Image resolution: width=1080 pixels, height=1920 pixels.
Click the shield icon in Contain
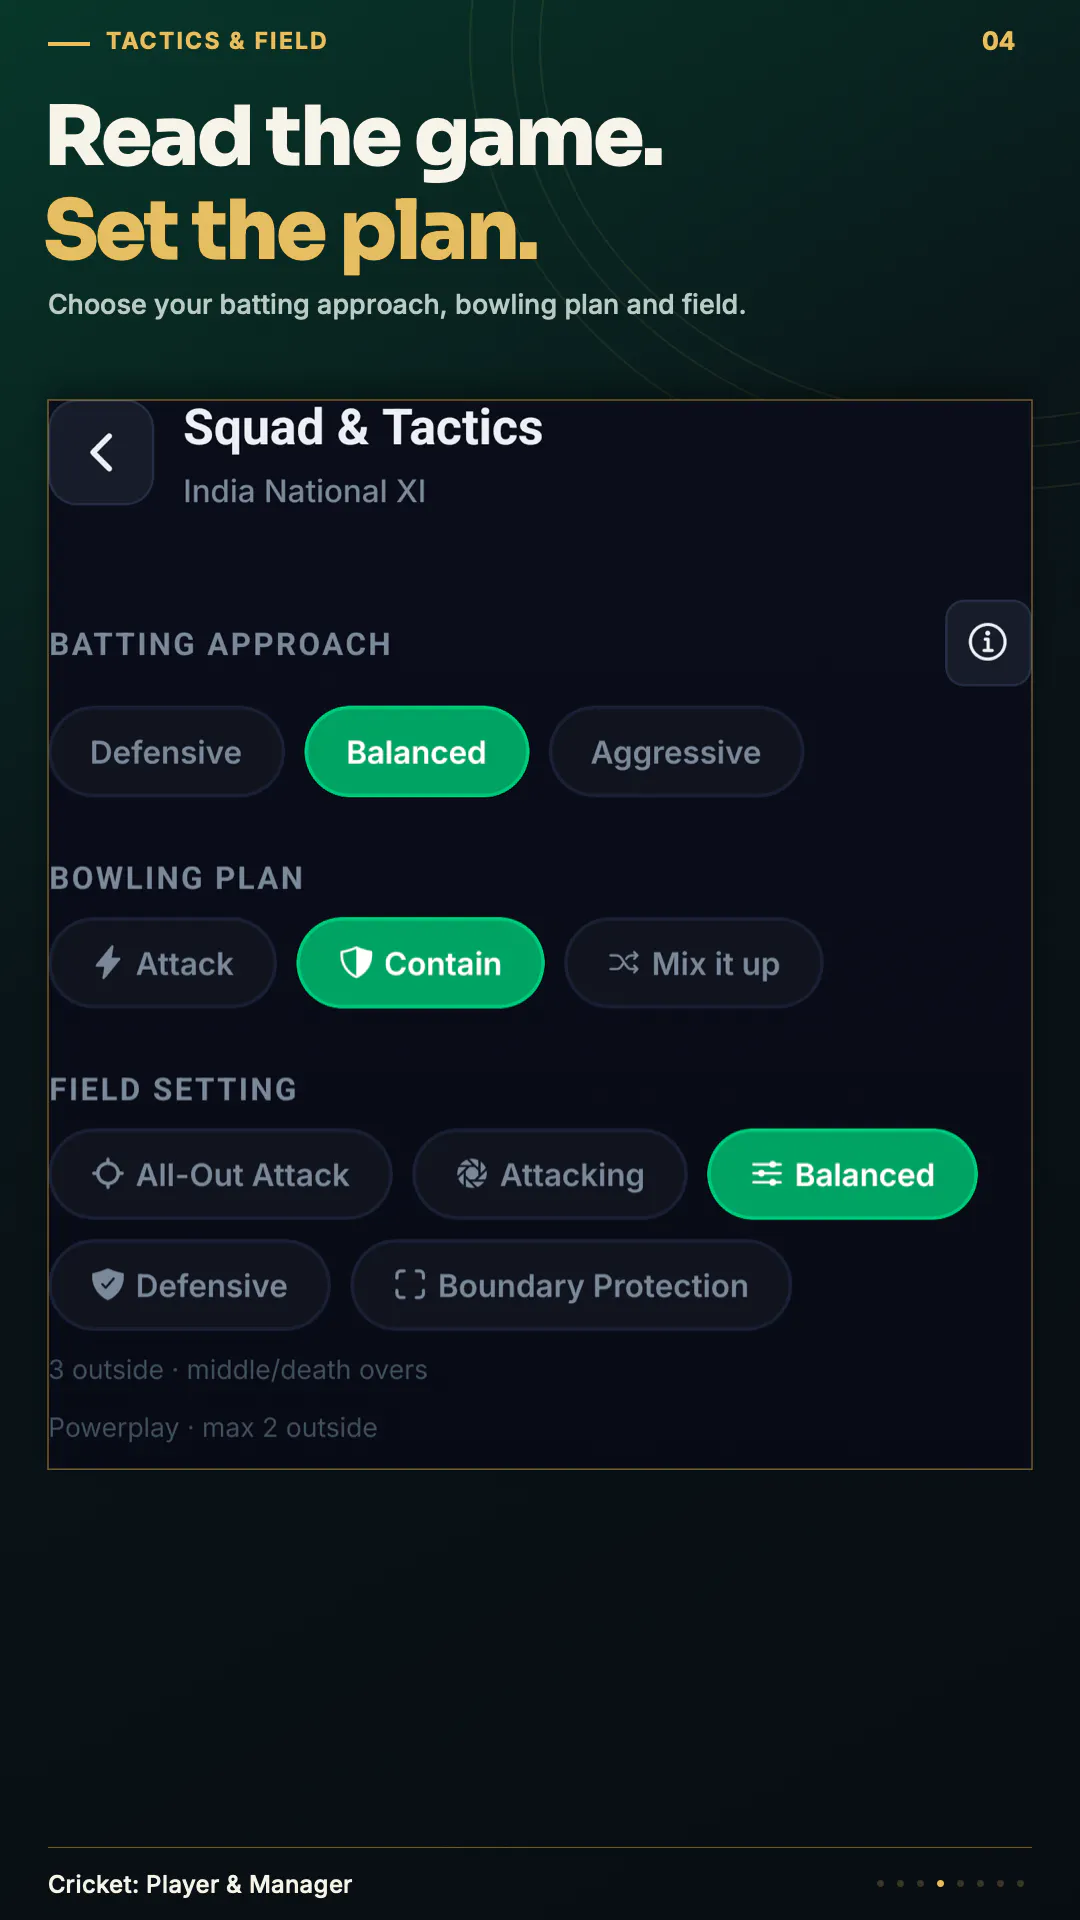click(x=356, y=963)
